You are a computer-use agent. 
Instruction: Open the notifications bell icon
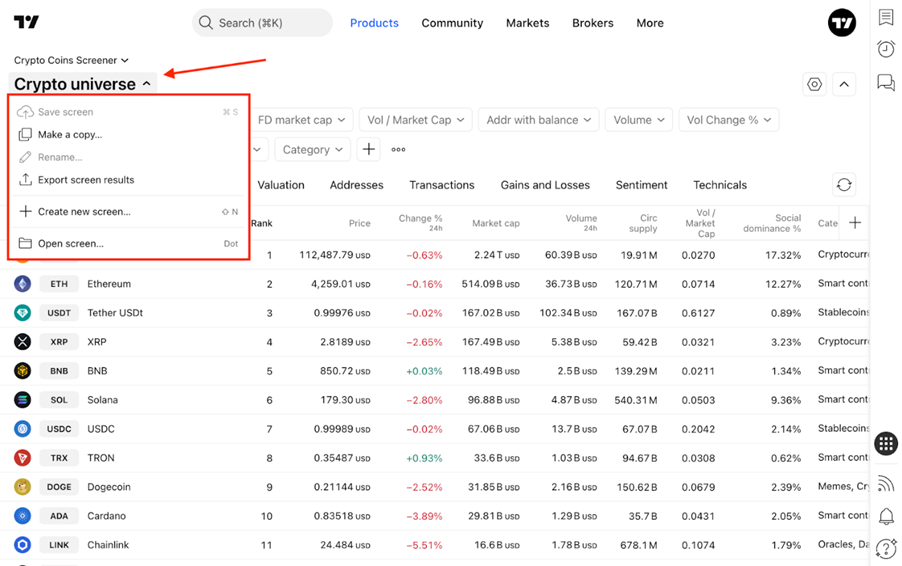tap(886, 516)
